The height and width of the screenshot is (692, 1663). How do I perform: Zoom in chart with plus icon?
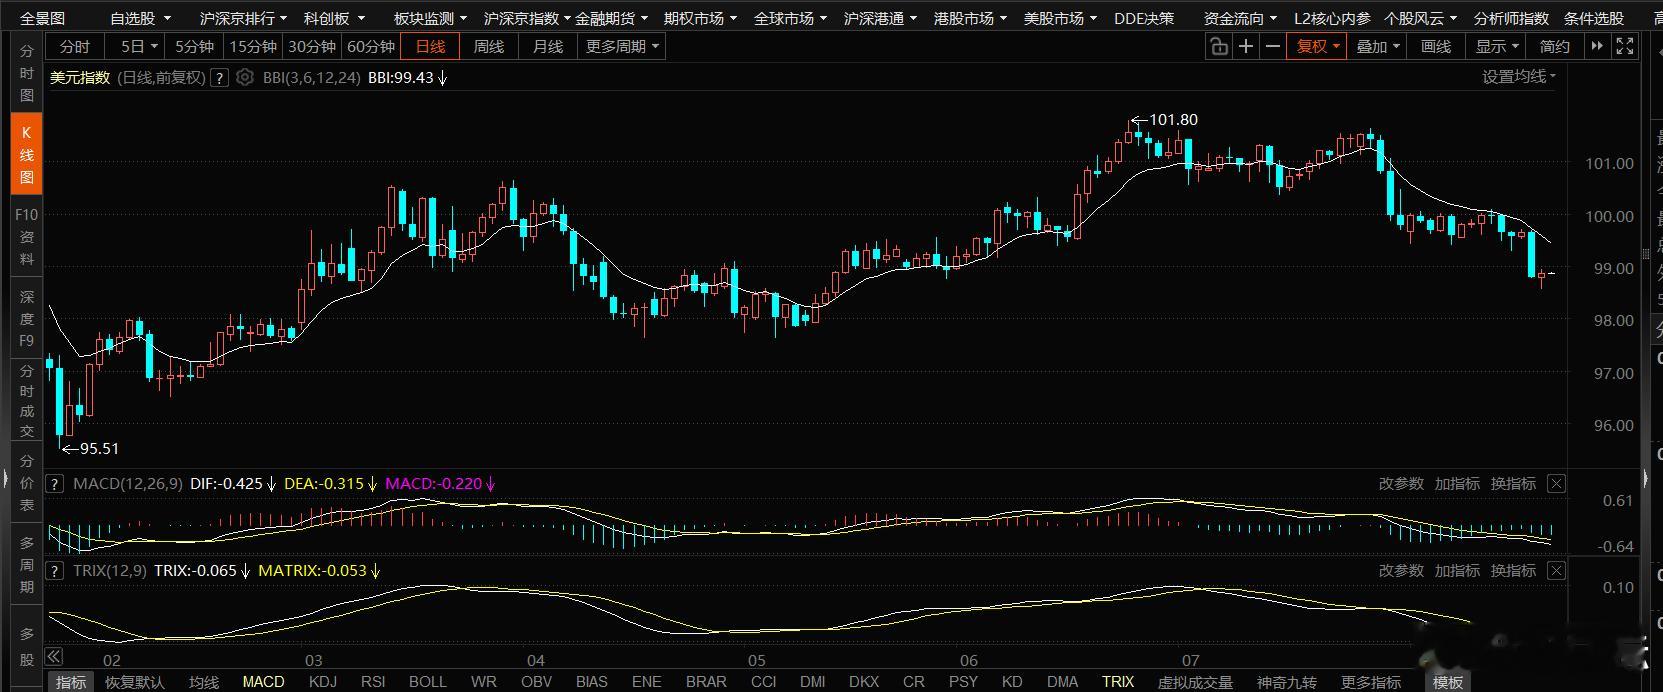coord(1246,46)
